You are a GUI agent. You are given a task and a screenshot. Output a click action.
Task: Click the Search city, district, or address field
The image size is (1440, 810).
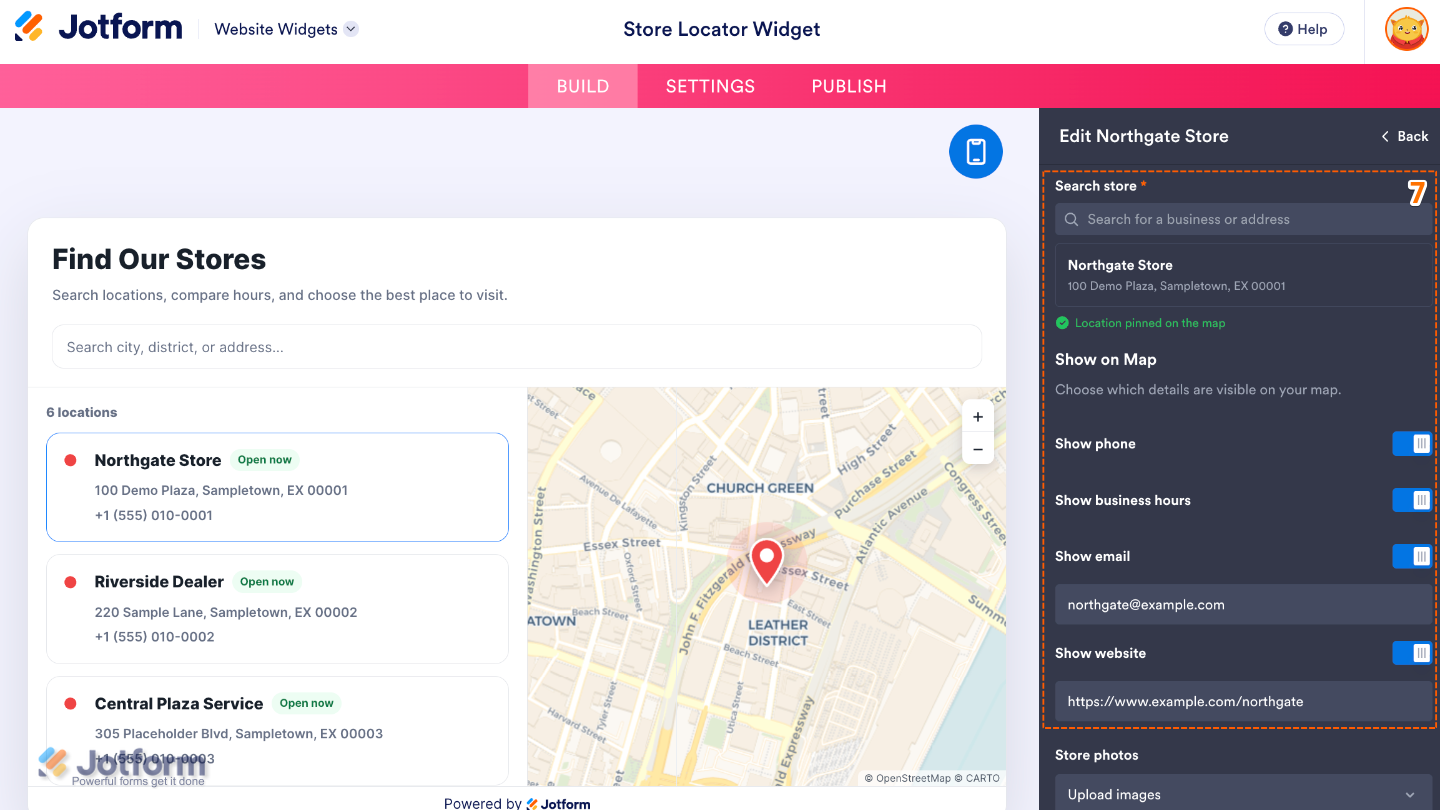(517, 347)
